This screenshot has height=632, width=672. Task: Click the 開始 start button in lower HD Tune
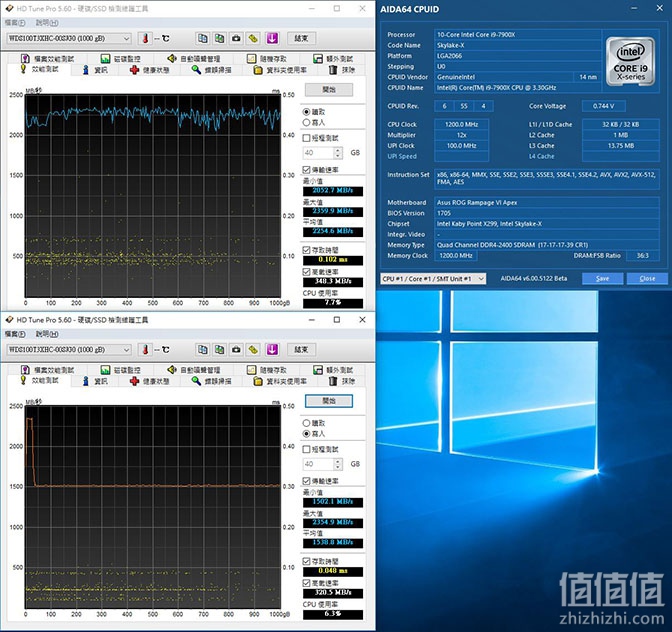pyautogui.click(x=329, y=401)
